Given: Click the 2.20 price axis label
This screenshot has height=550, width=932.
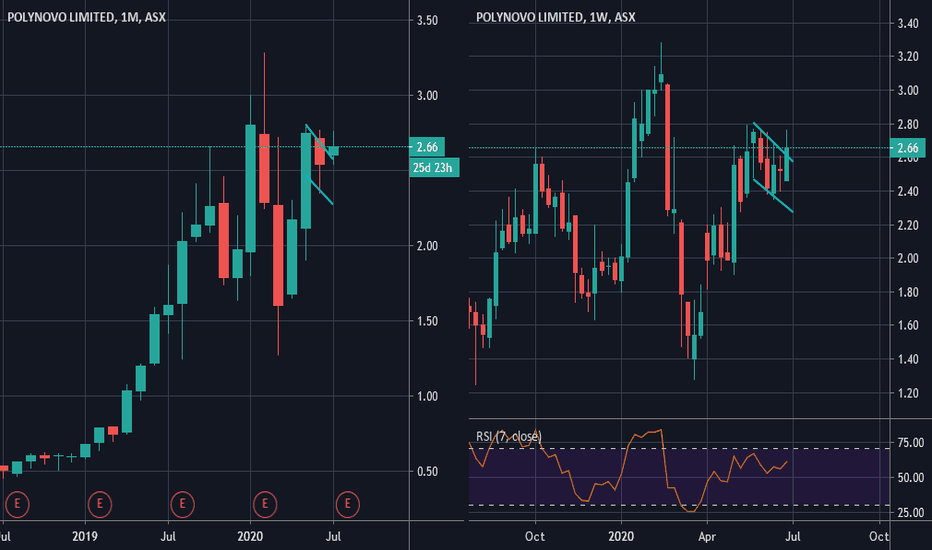Looking at the screenshot, I should pyautogui.click(x=908, y=225).
